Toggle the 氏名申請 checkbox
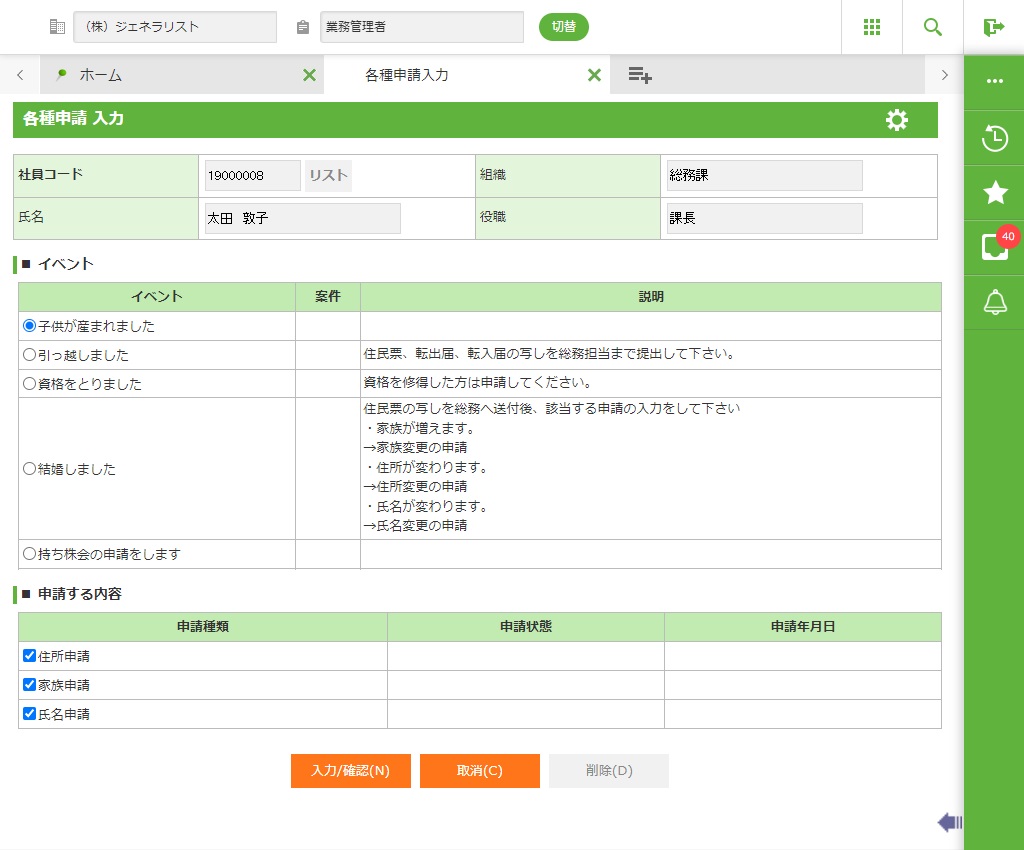 point(29,714)
